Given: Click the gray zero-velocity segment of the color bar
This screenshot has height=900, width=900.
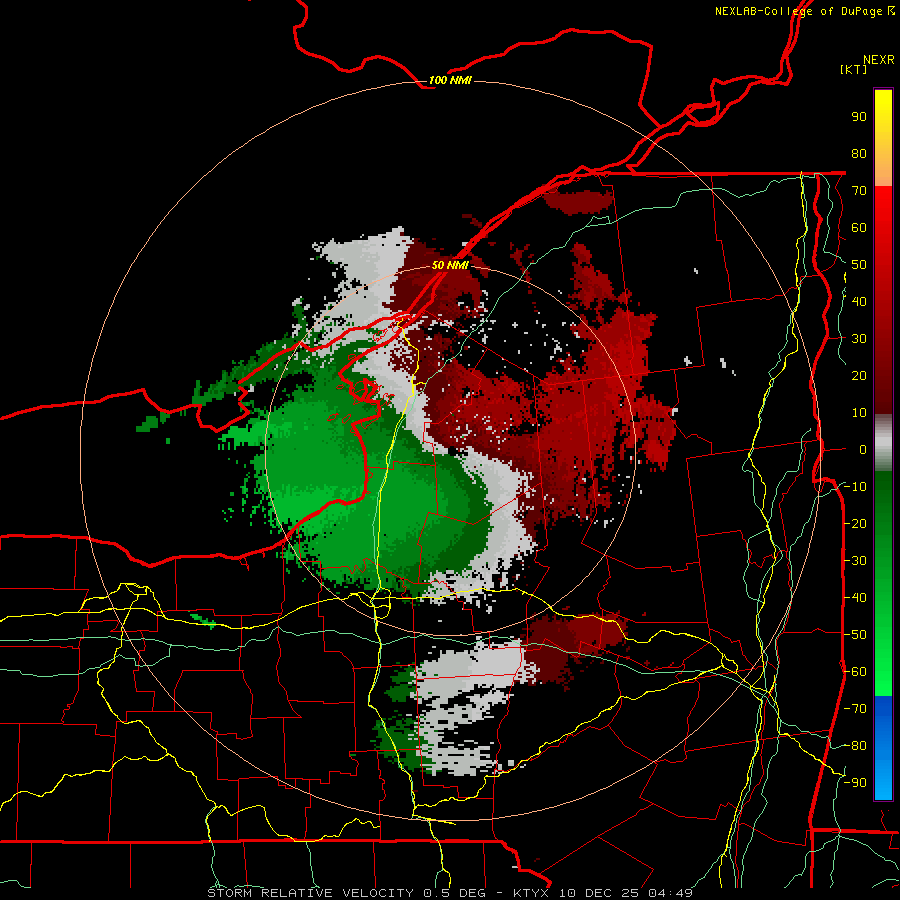Looking at the screenshot, I should point(883,445).
